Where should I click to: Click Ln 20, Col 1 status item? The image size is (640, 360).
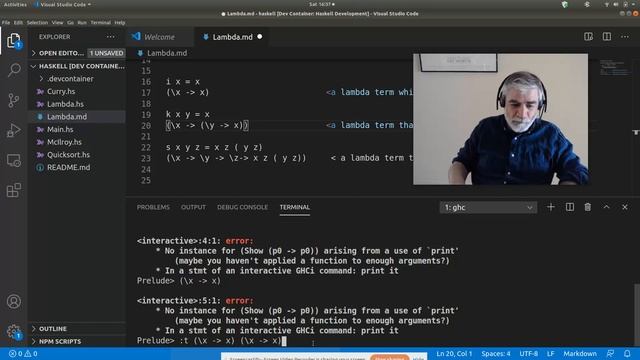click(454, 353)
